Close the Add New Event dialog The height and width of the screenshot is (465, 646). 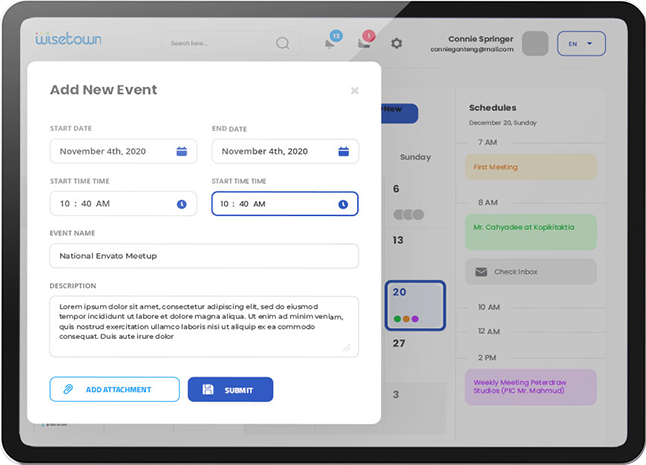coord(354,90)
